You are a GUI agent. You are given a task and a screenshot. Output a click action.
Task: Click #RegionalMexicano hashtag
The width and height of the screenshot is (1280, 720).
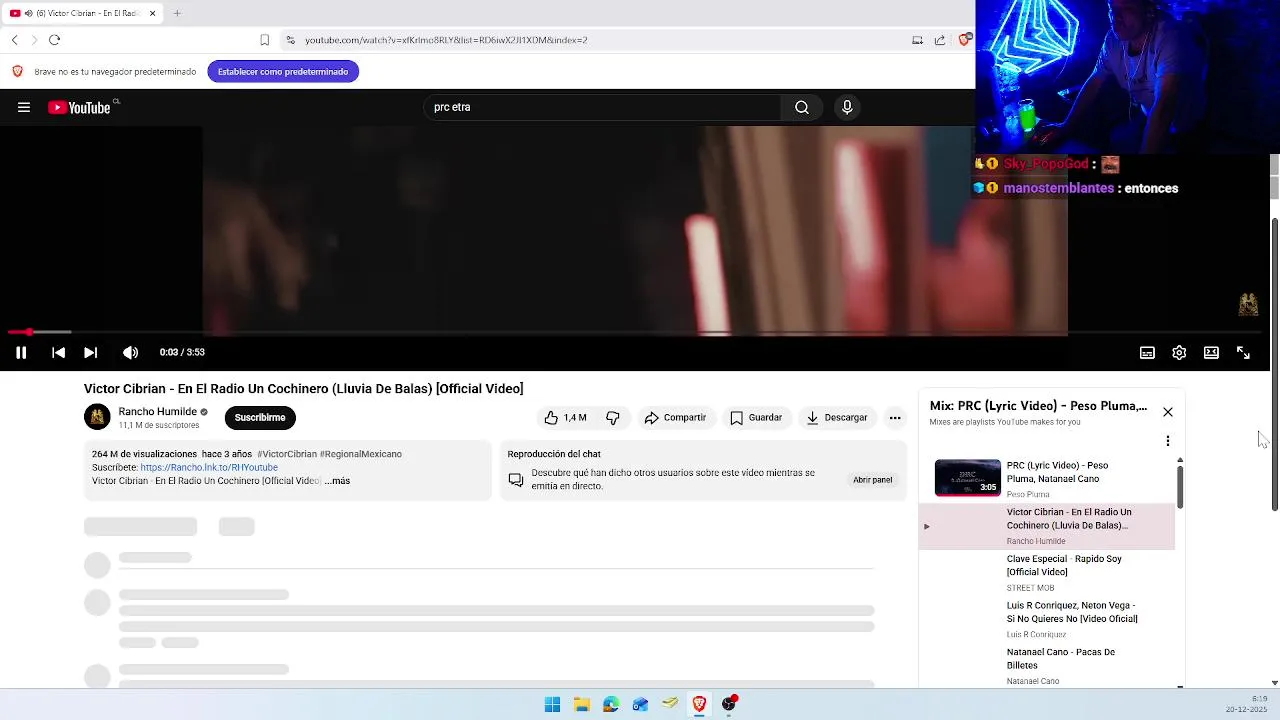pos(361,454)
